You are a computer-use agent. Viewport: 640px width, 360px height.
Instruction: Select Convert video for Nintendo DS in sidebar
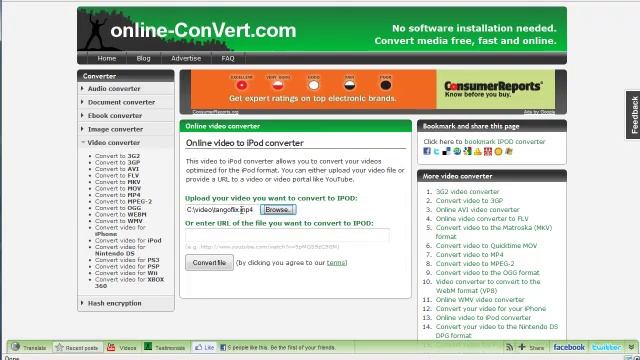coord(120,250)
